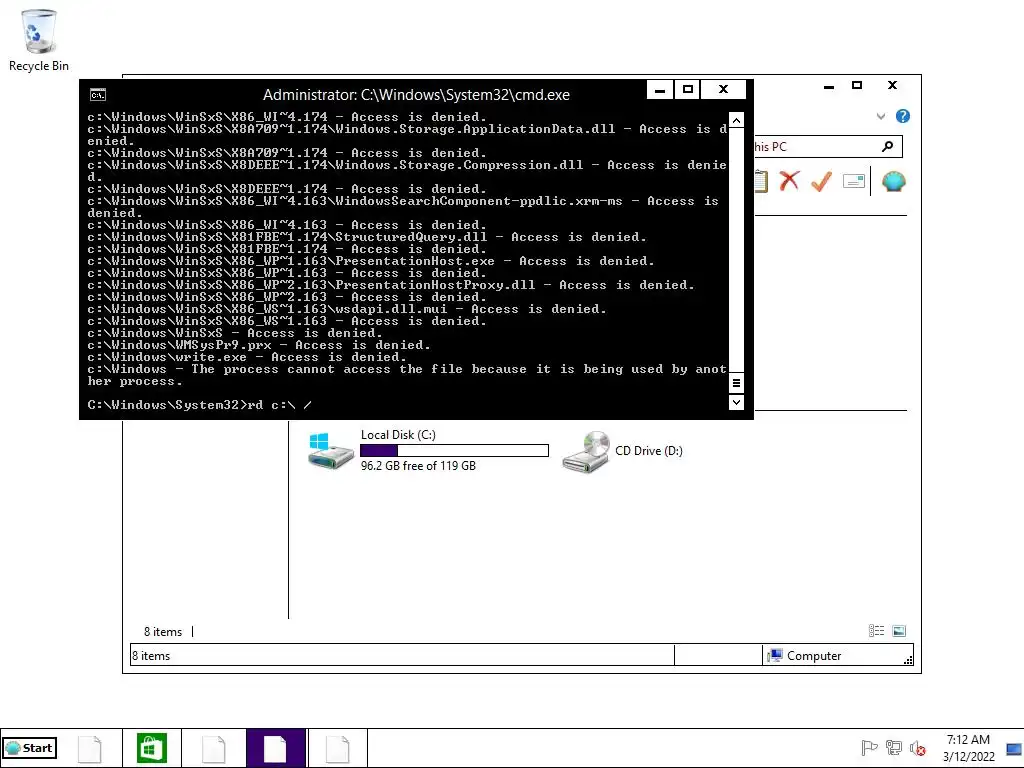The height and width of the screenshot is (768, 1024).
Task: Open the taskbar clock showing 7:12 AM
Action: point(968,748)
